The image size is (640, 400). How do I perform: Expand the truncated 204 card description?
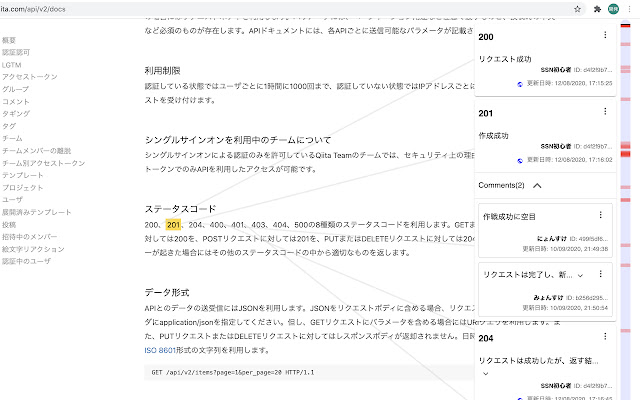coord(485,373)
